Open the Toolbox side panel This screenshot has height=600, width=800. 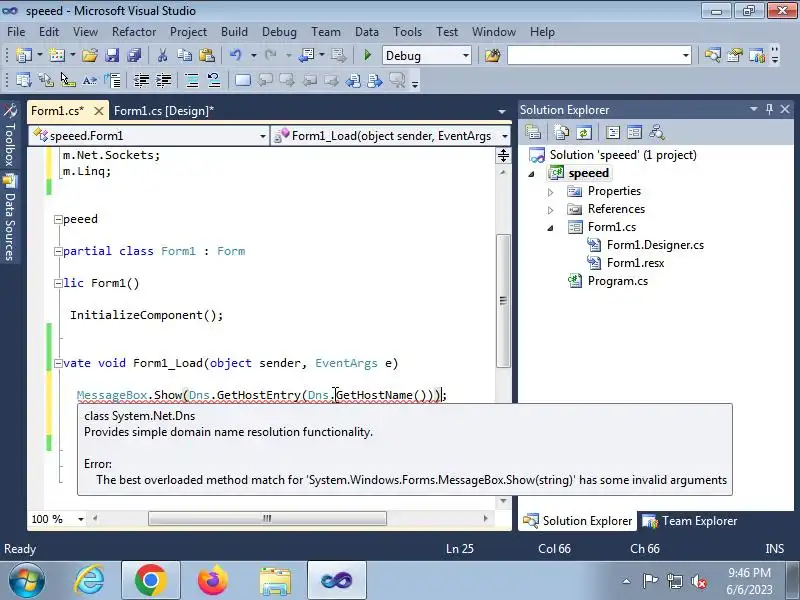[x=10, y=134]
